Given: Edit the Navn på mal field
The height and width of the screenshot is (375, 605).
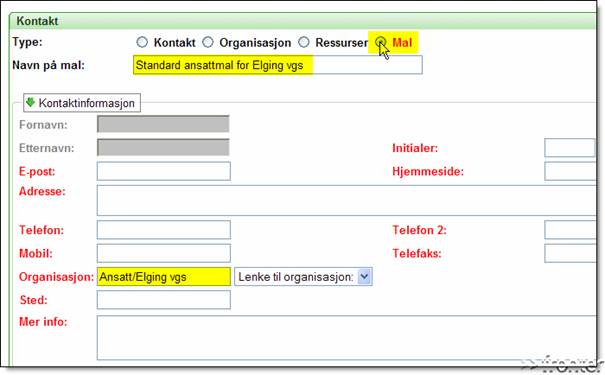Looking at the screenshot, I should click(x=278, y=65).
